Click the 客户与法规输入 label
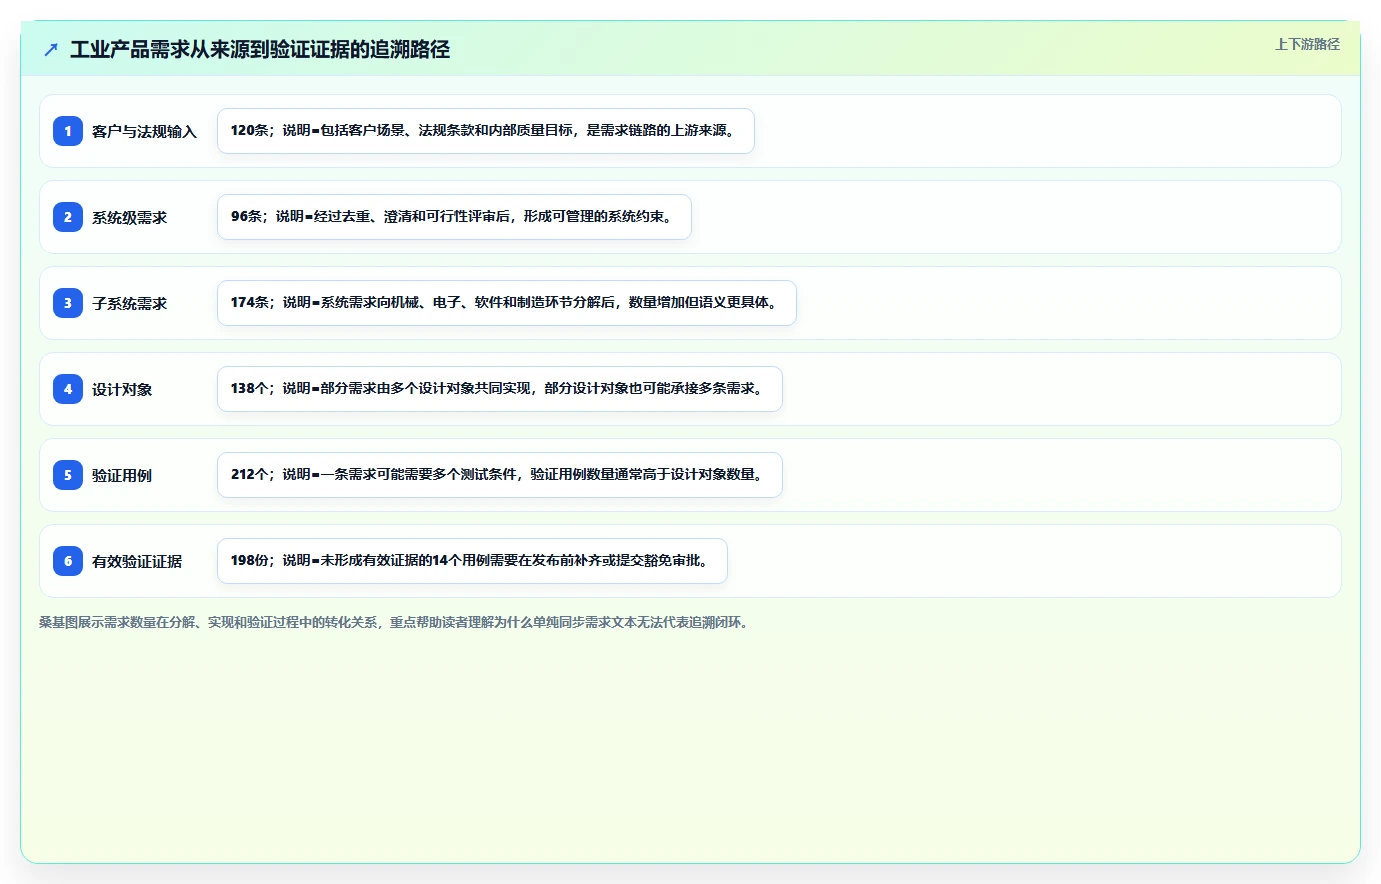1381x884 pixels. click(144, 131)
